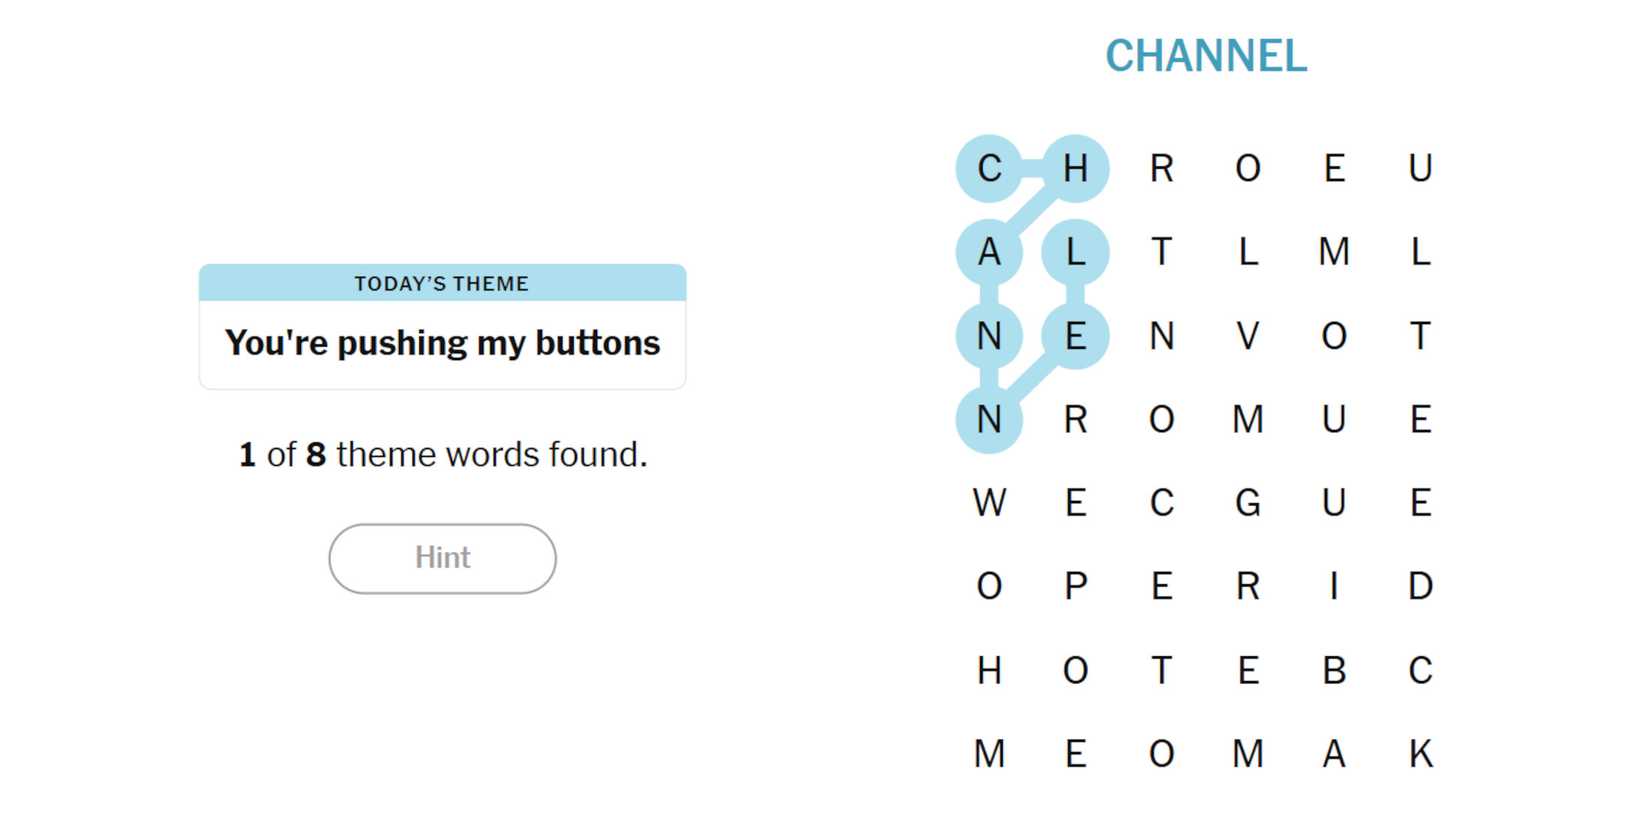Tap the letter G in the grid
1650x825 pixels.
[x=1247, y=502]
